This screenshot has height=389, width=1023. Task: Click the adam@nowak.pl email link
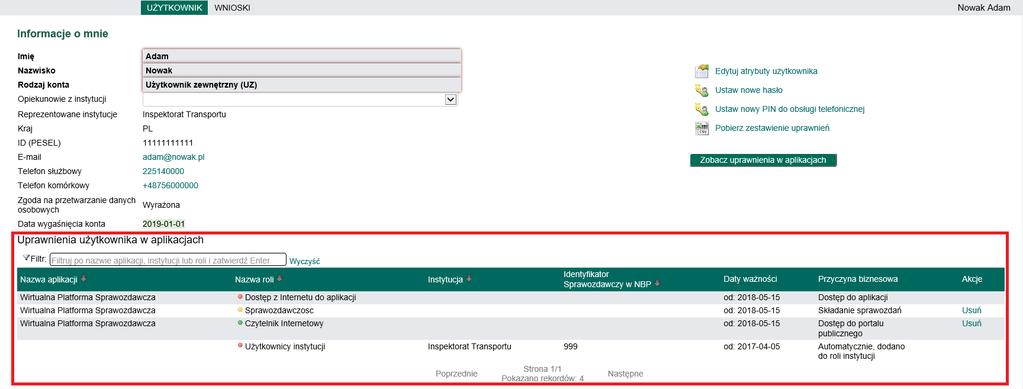coord(174,157)
